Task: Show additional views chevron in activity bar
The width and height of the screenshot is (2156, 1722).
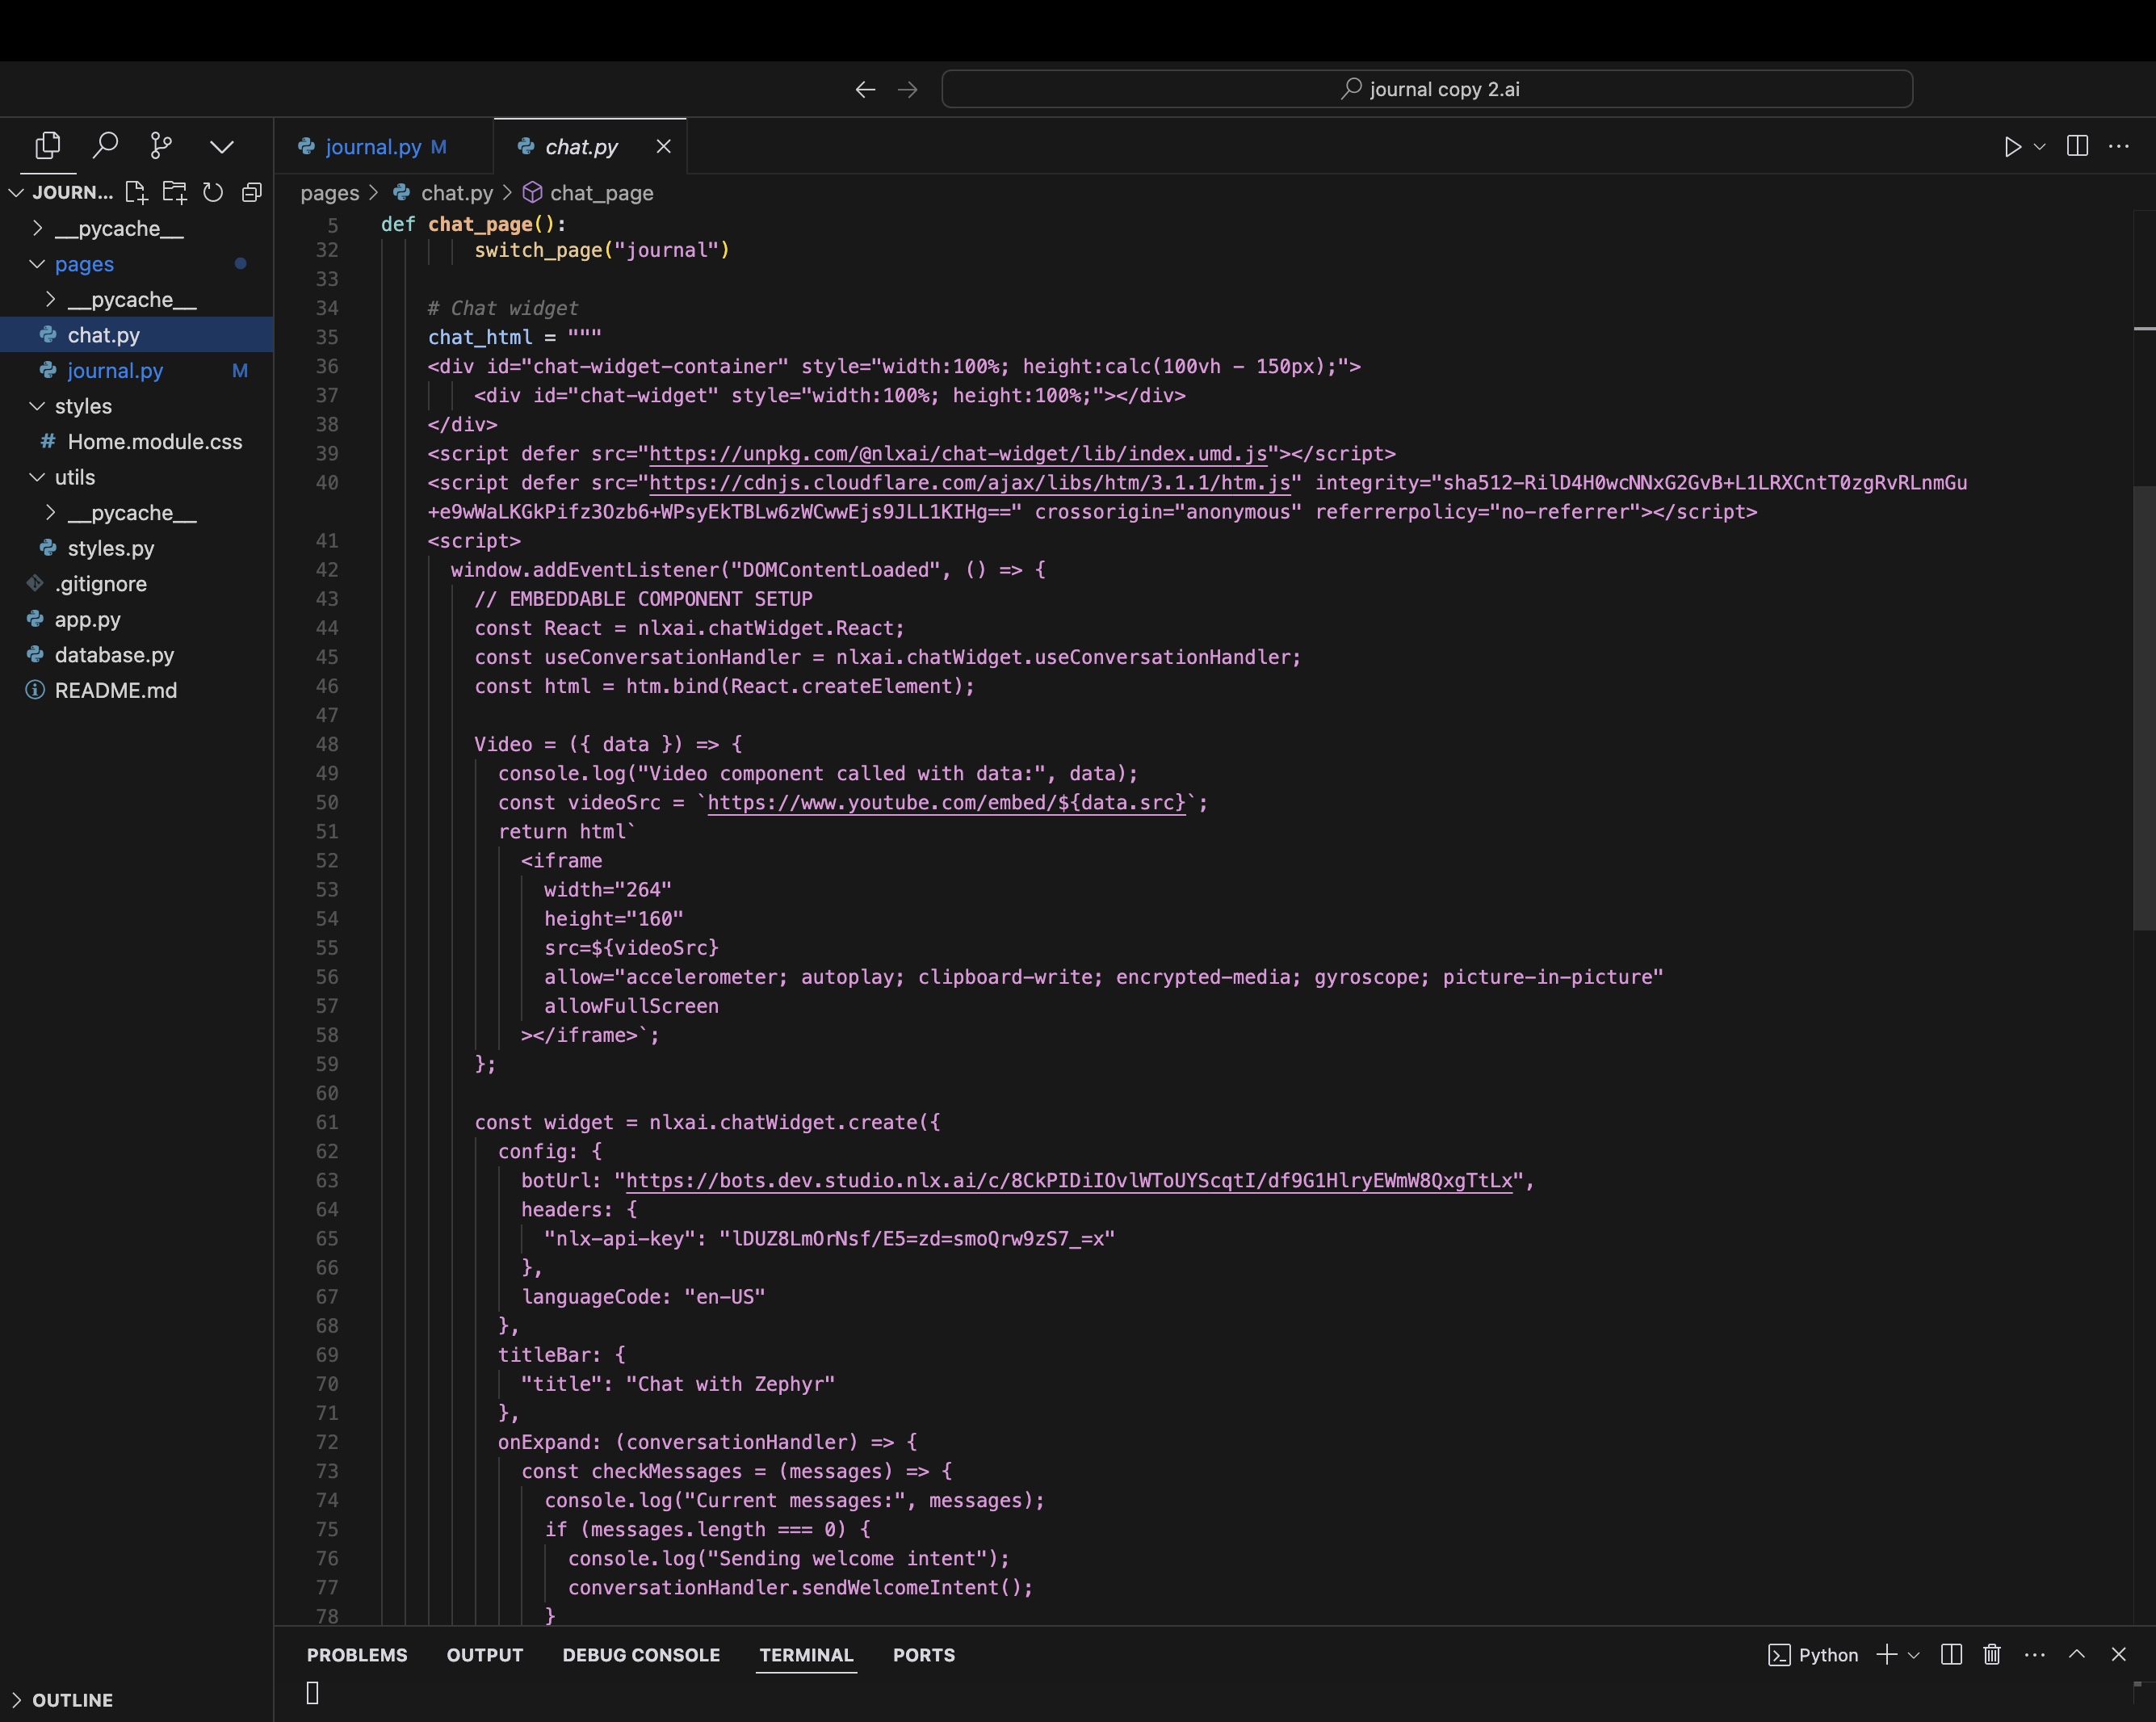Action: point(222,146)
